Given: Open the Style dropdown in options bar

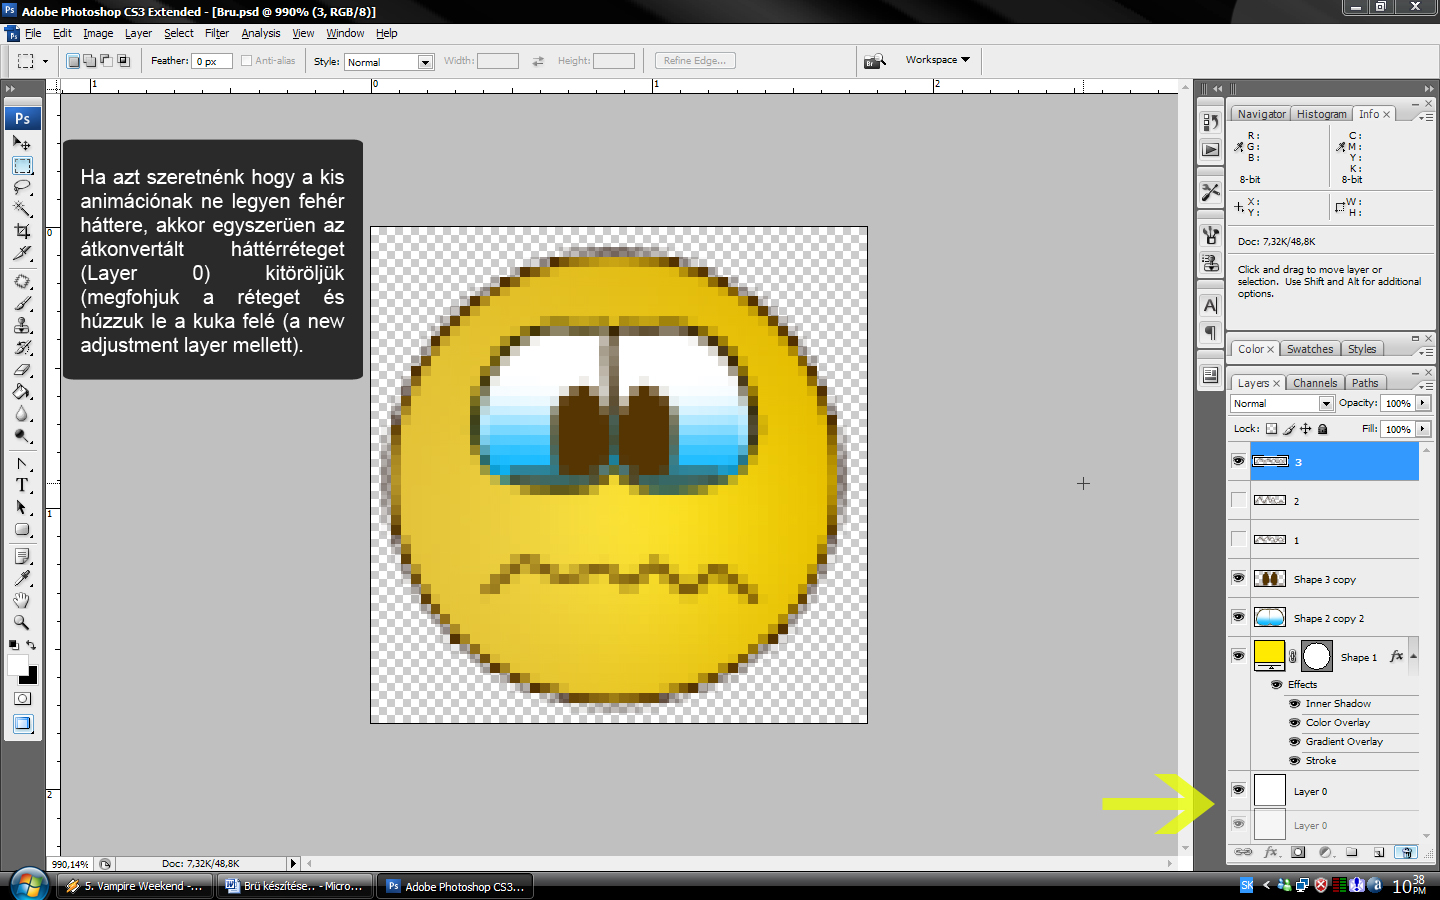Looking at the screenshot, I should coord(425,62).
